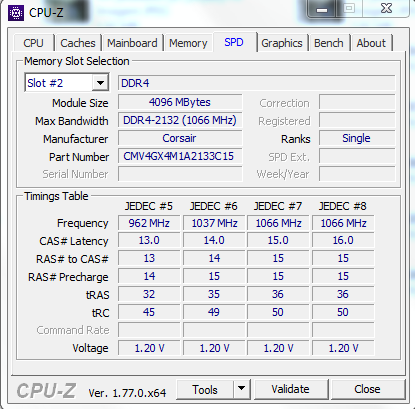This screenshot has width=415, height=409.
Task: Click the Ver. 1.77.0.x64 version text
Action: (127, 393)
